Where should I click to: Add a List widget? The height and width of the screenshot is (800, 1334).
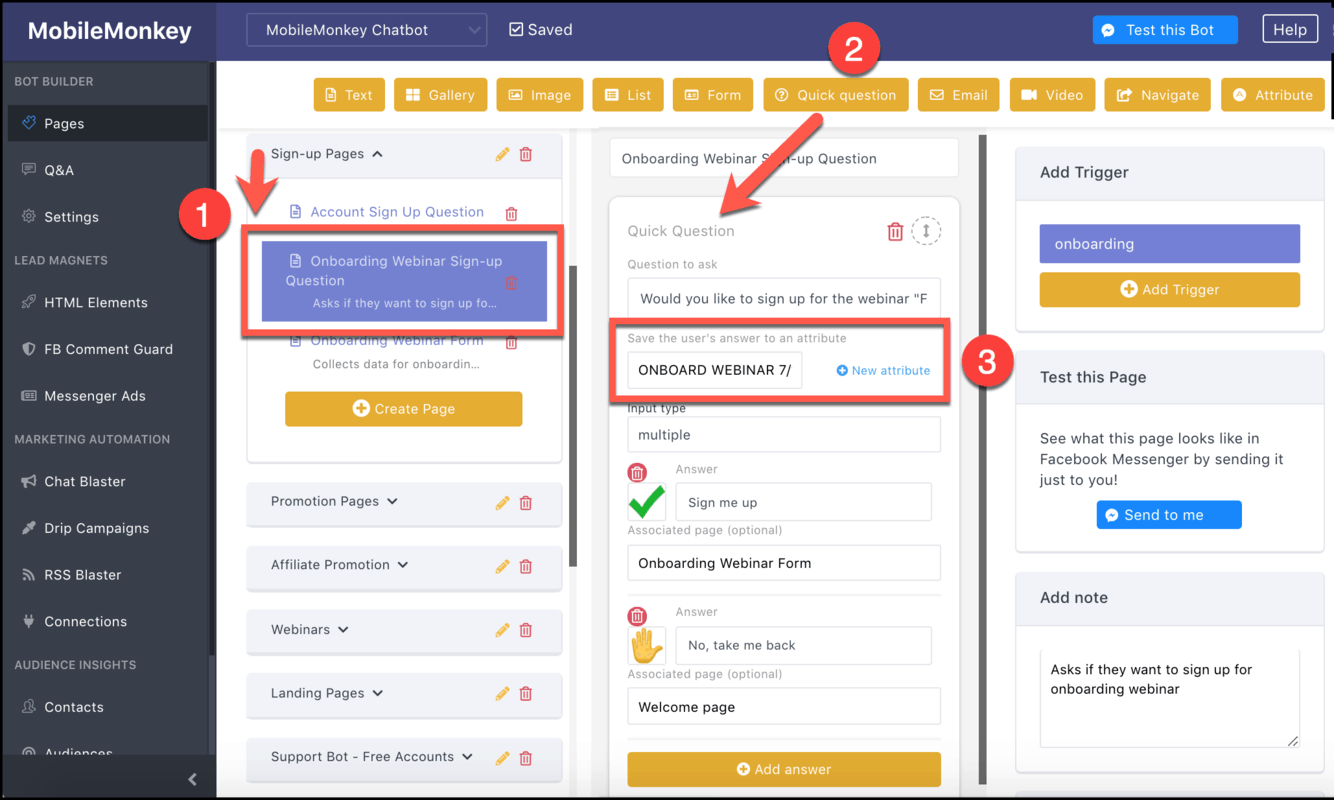[x=627, y=95]
